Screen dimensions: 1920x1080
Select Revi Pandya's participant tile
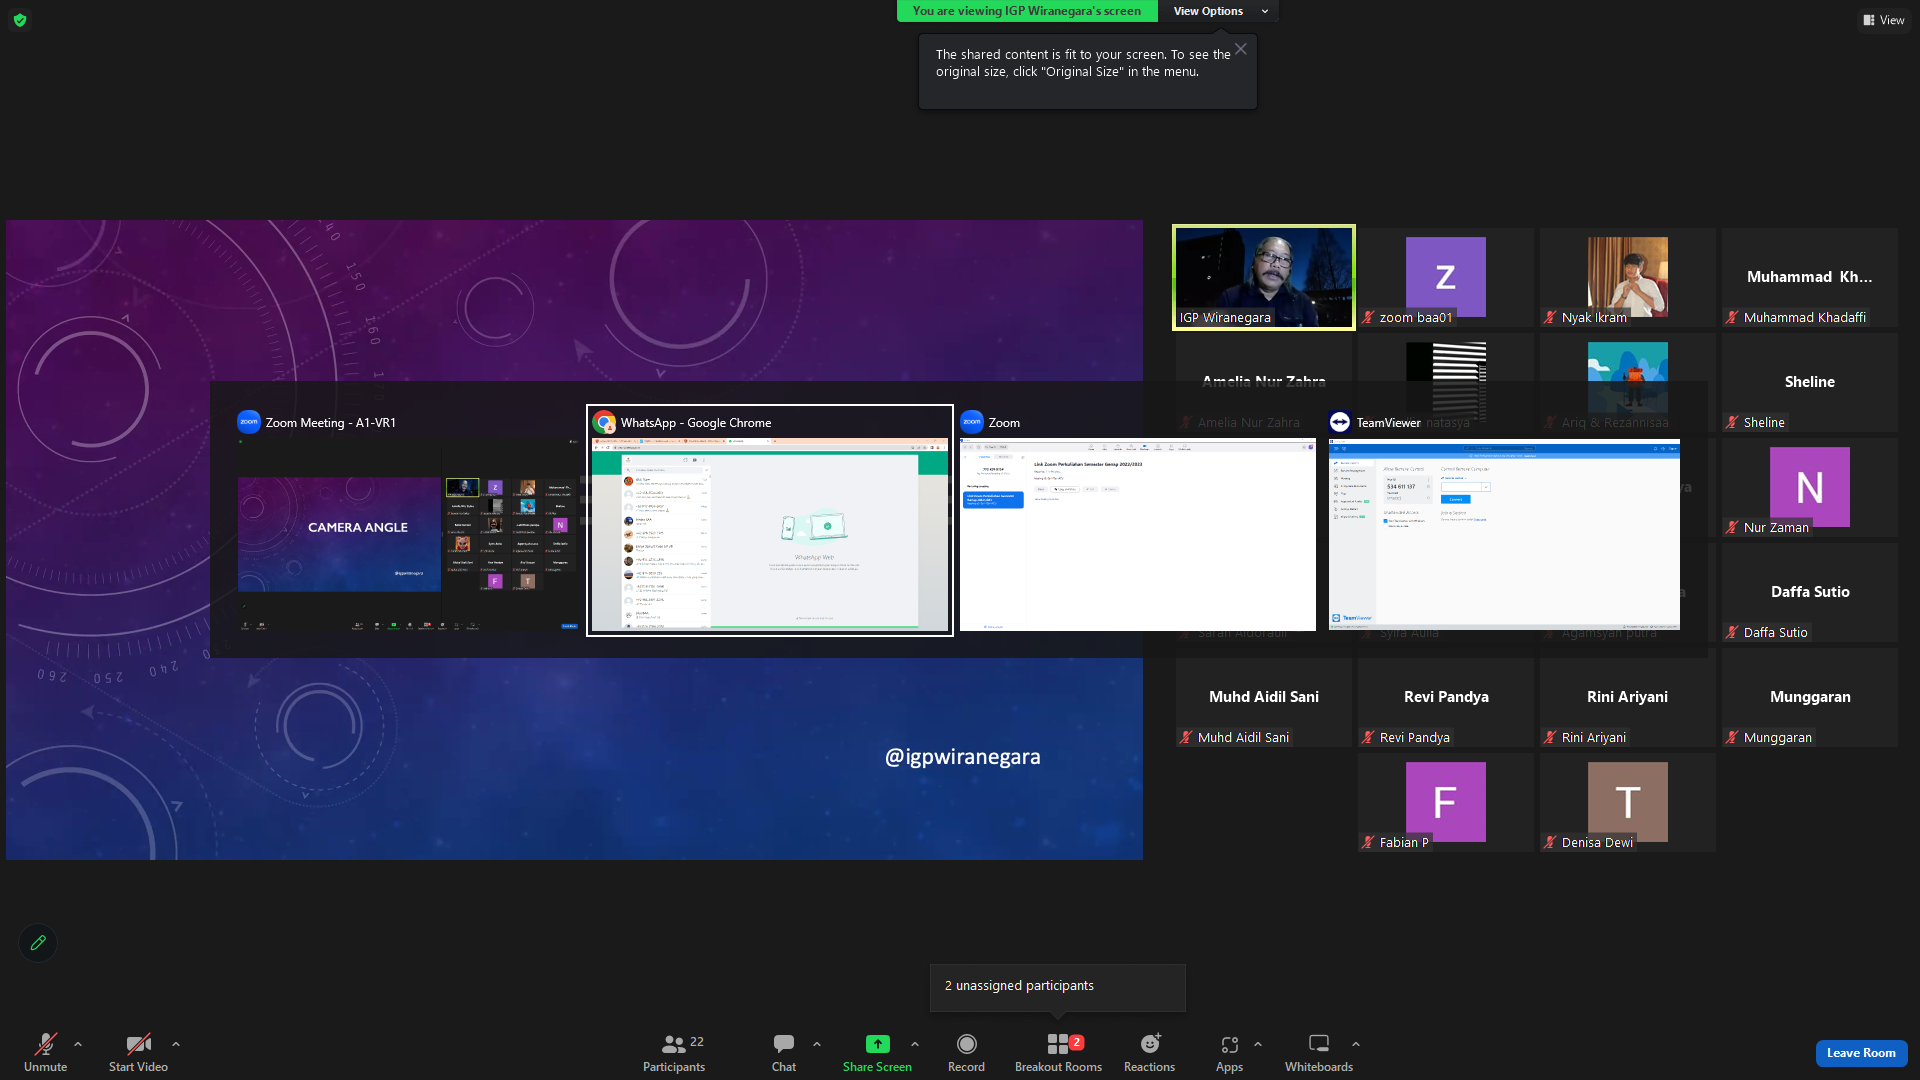[1446, 697]
